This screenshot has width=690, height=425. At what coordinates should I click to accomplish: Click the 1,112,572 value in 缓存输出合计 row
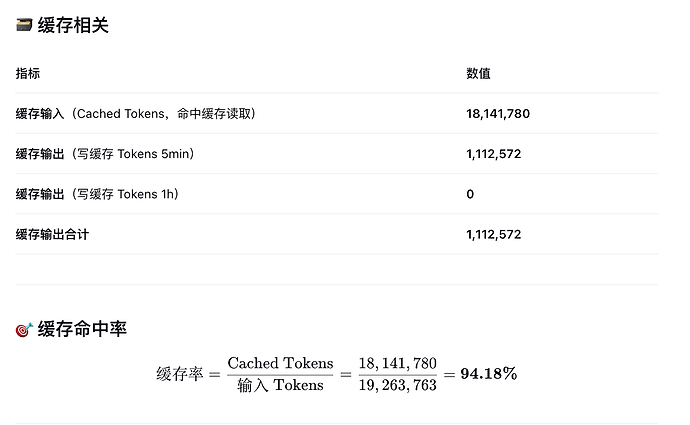point(494,234)
